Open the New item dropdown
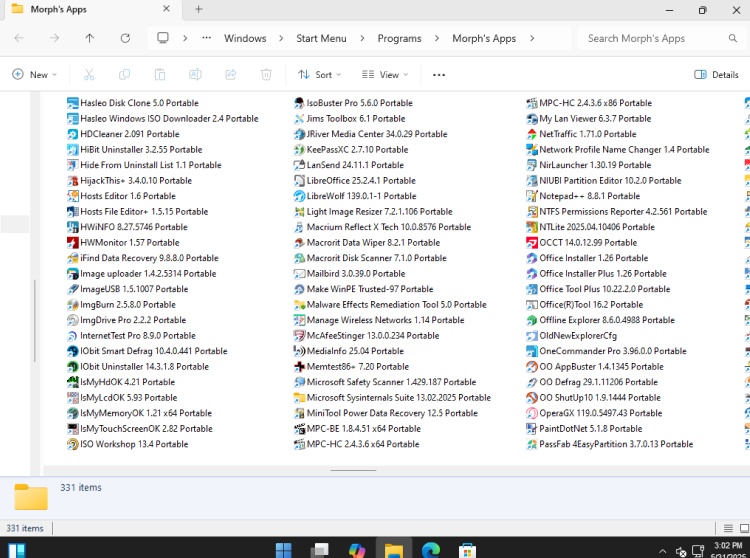 click(x=34, y=75)
